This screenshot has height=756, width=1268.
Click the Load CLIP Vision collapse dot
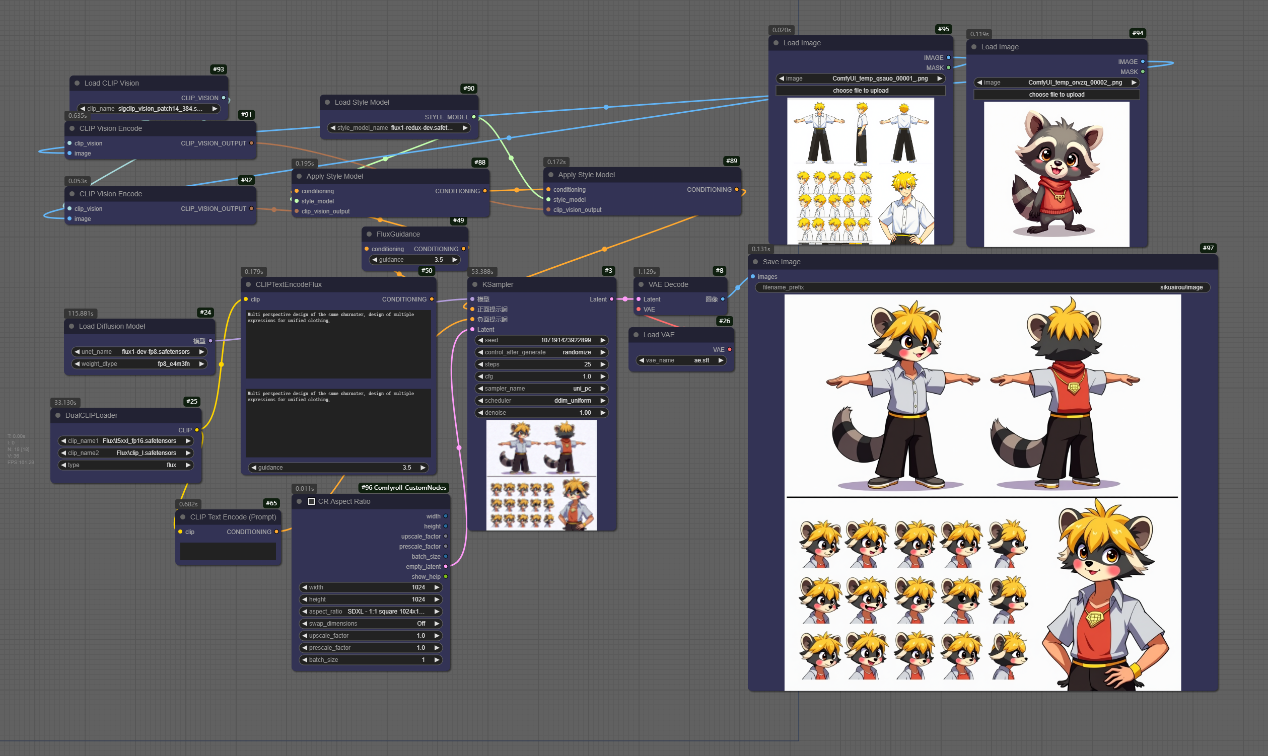76,83
